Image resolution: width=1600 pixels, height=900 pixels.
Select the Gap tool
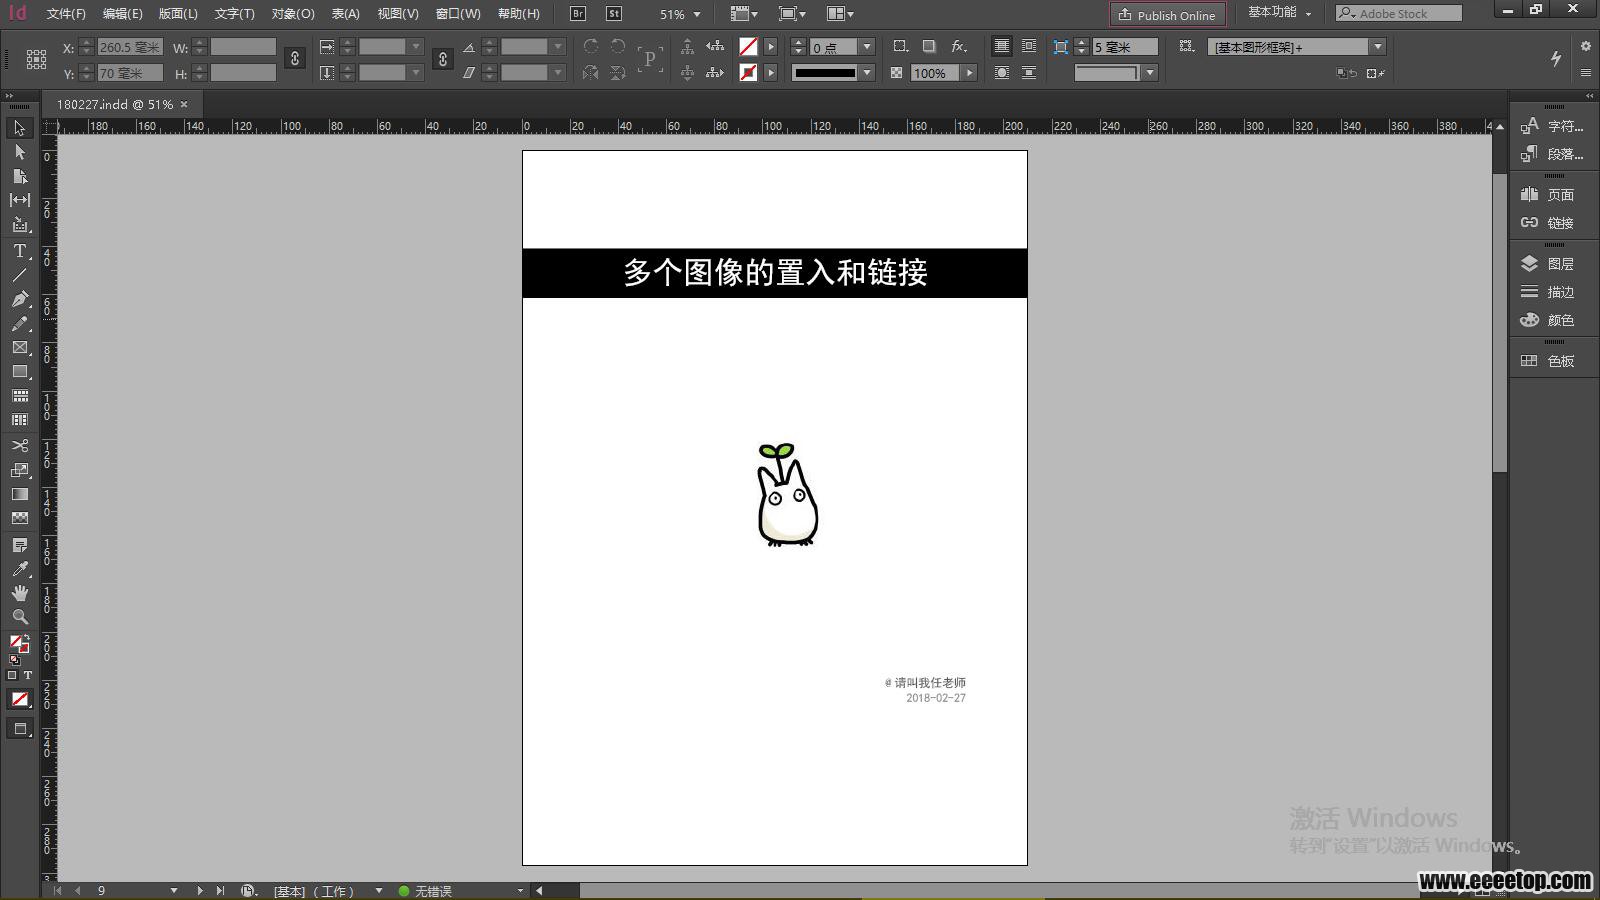coord(19,200)
